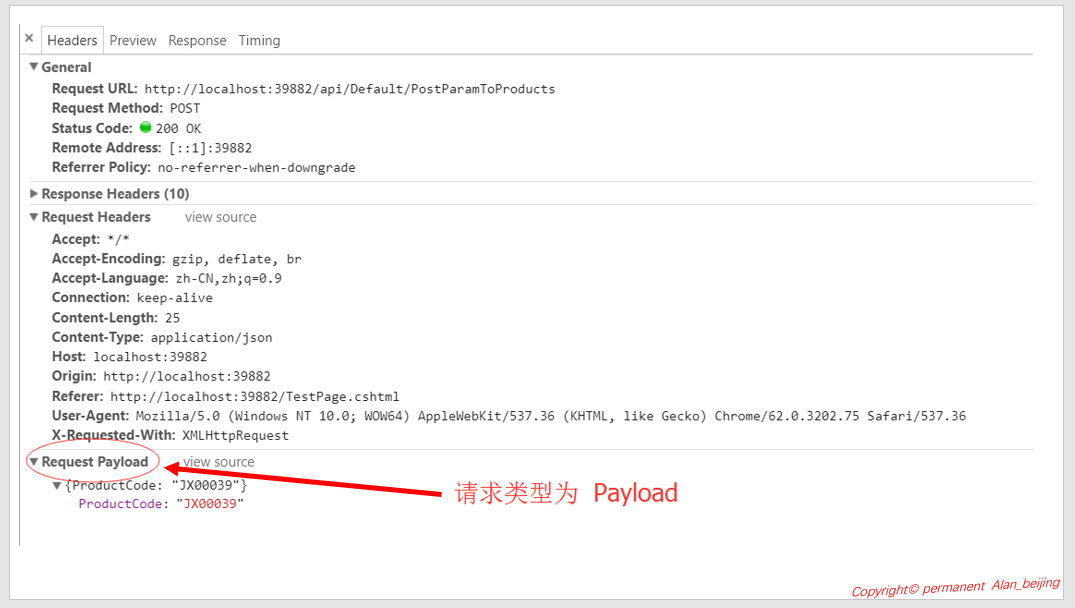Click the Accept */* header row
Image resolution: width=1075 pixels, height=608 pixels.
pos(90,239)
